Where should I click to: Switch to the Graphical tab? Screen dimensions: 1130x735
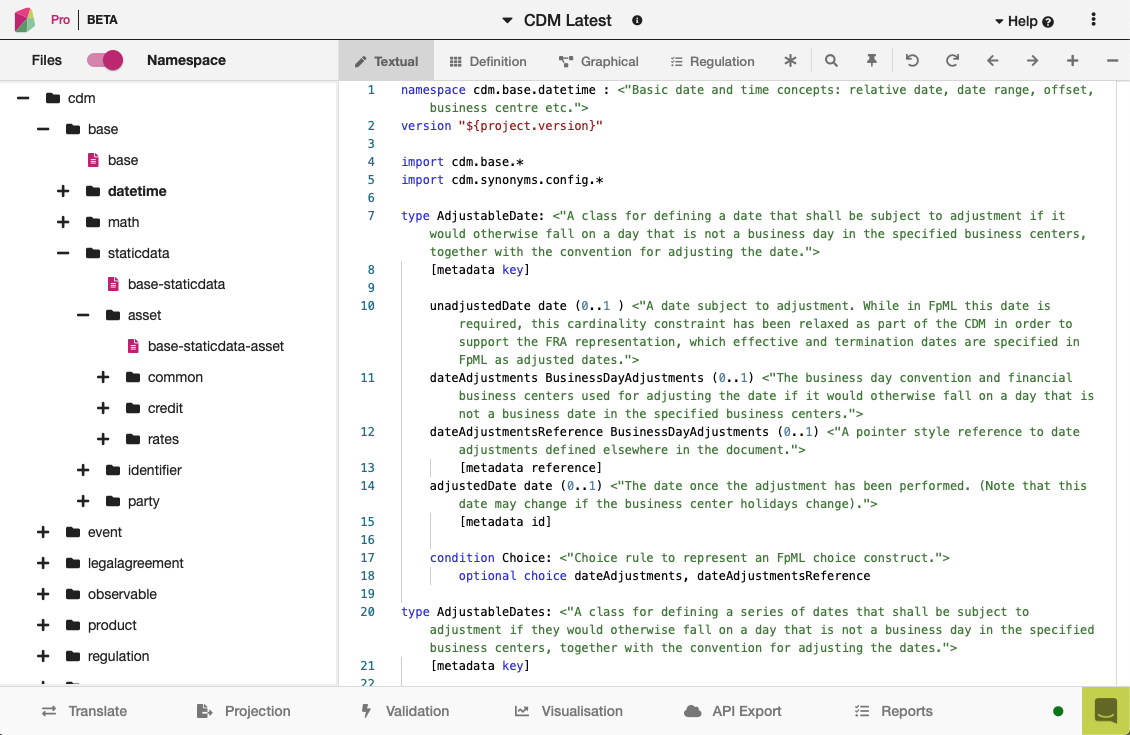(597, 61)
